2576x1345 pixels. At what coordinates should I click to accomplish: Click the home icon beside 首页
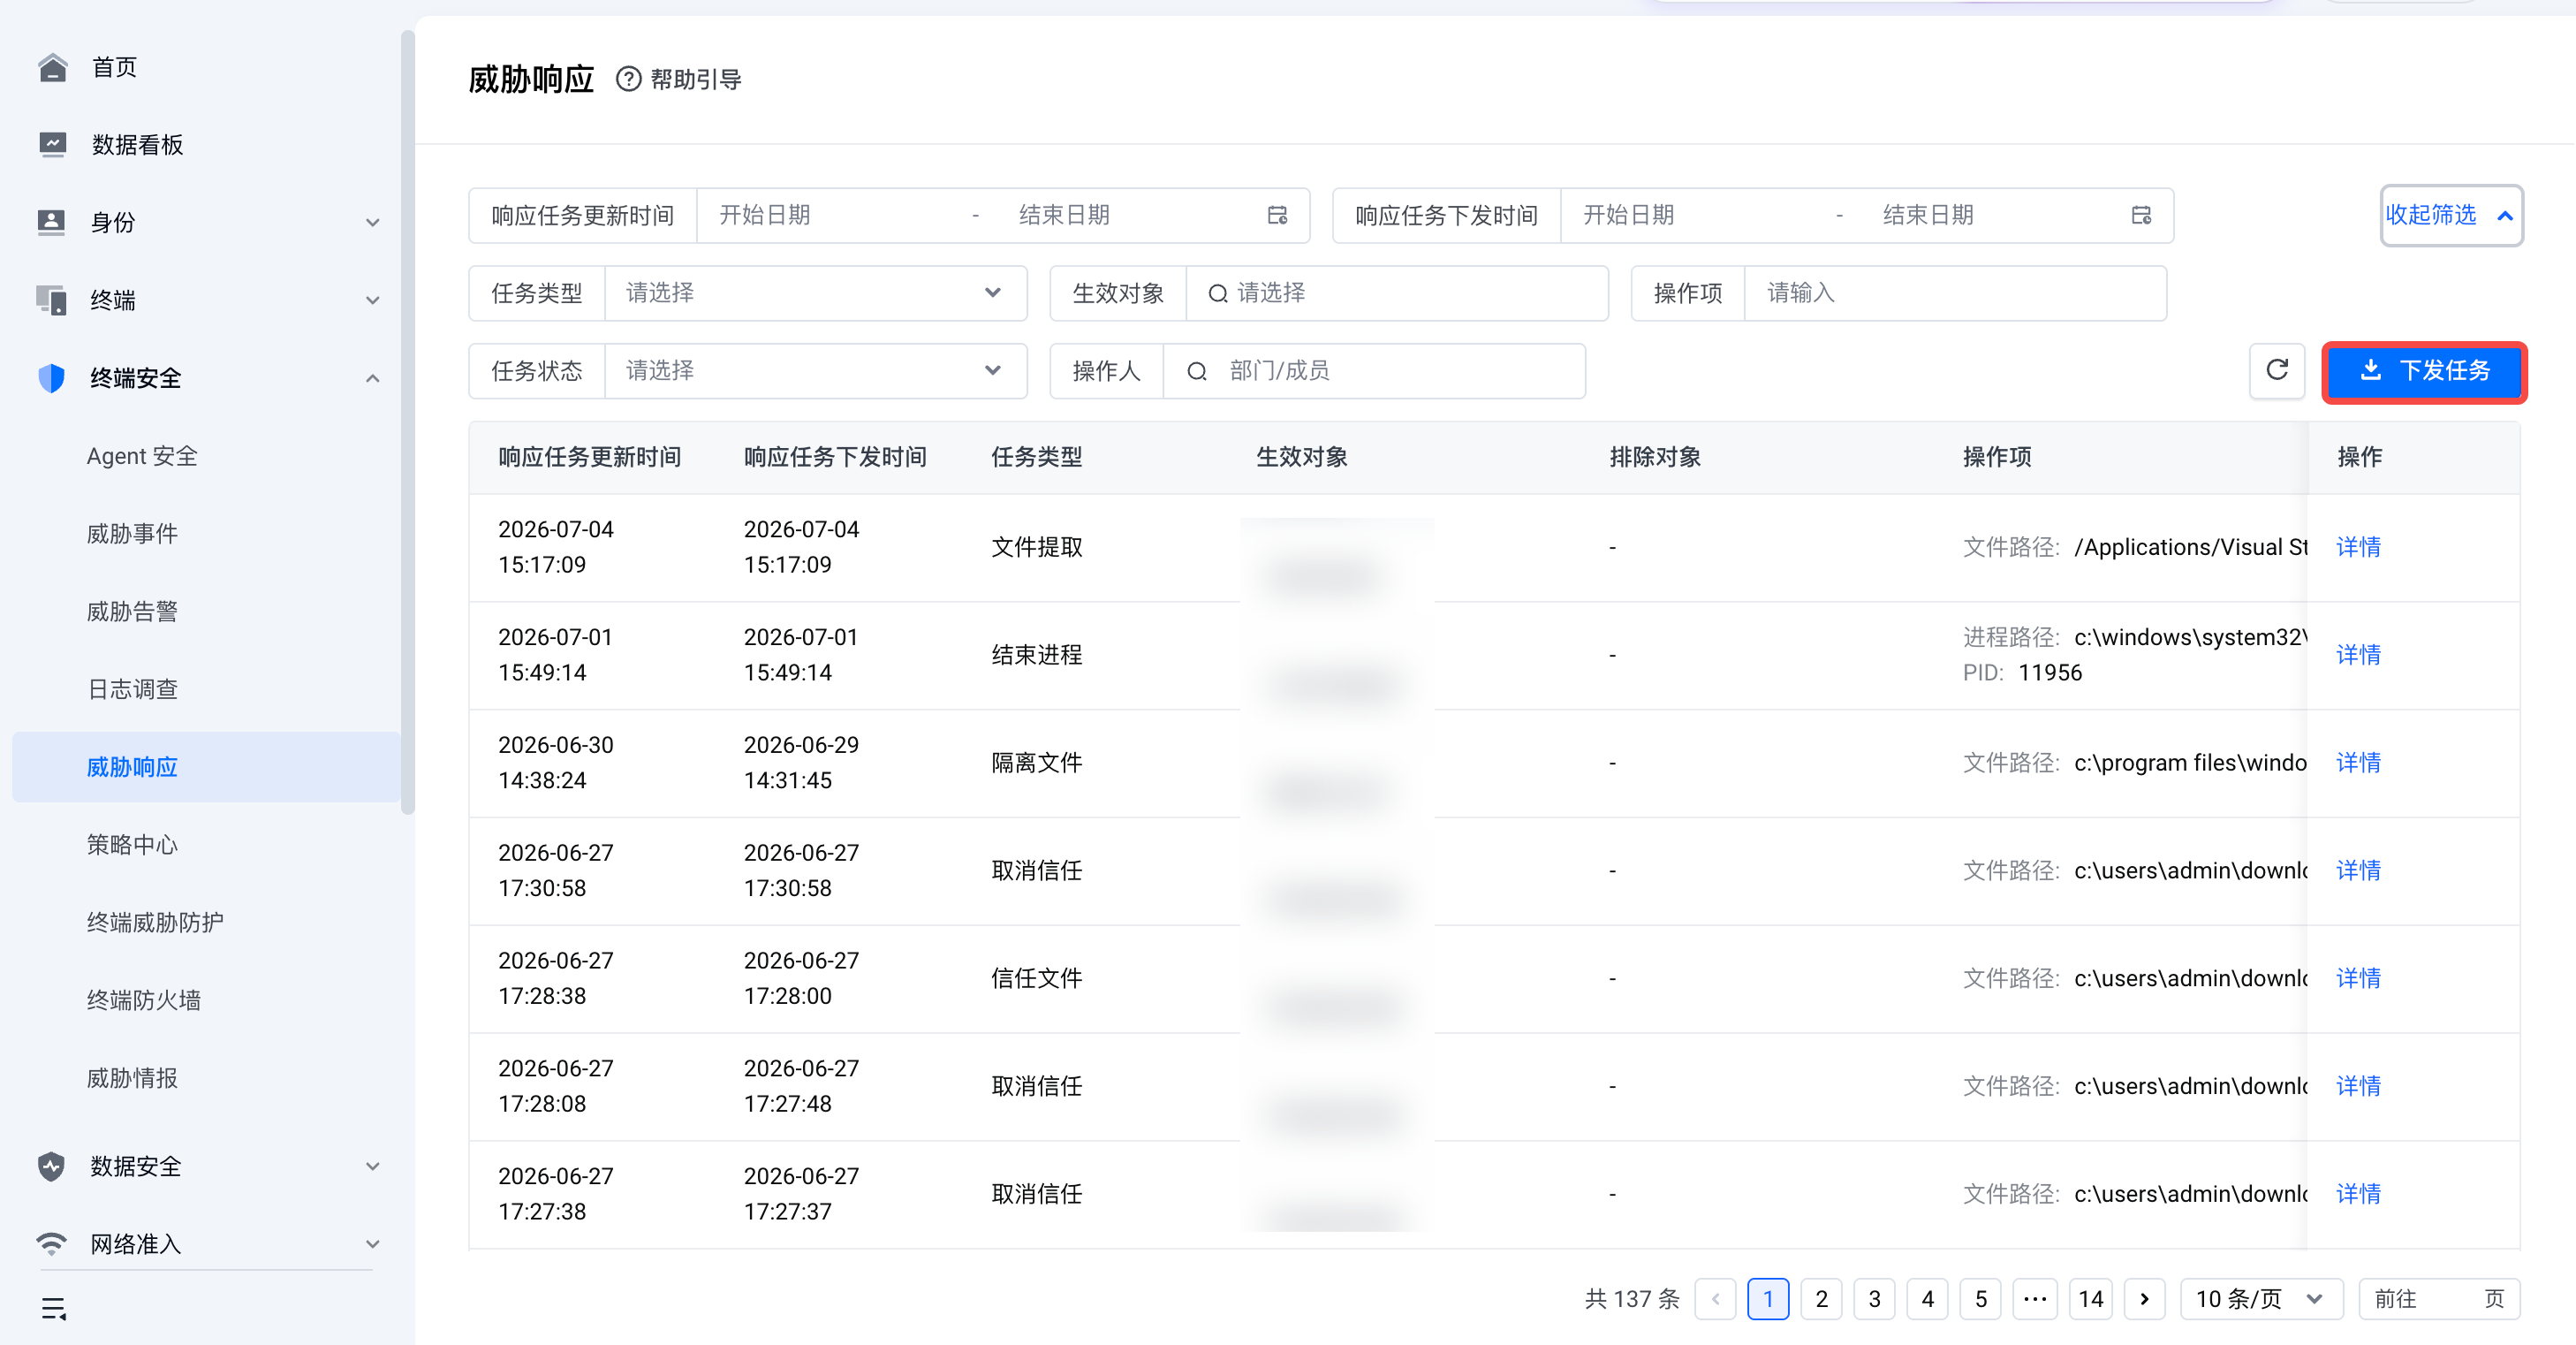52,67
